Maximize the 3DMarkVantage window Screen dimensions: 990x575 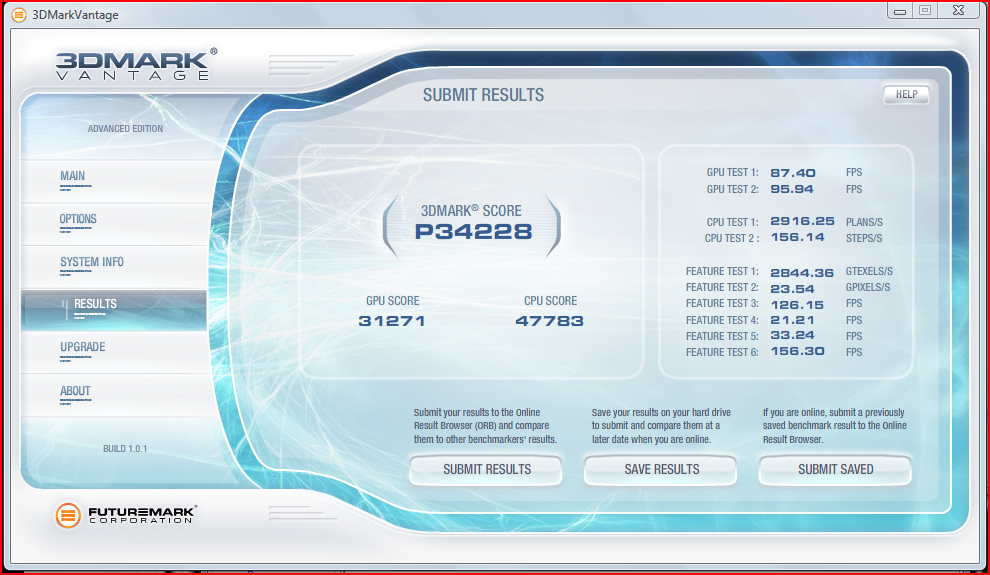pos(925,10)
